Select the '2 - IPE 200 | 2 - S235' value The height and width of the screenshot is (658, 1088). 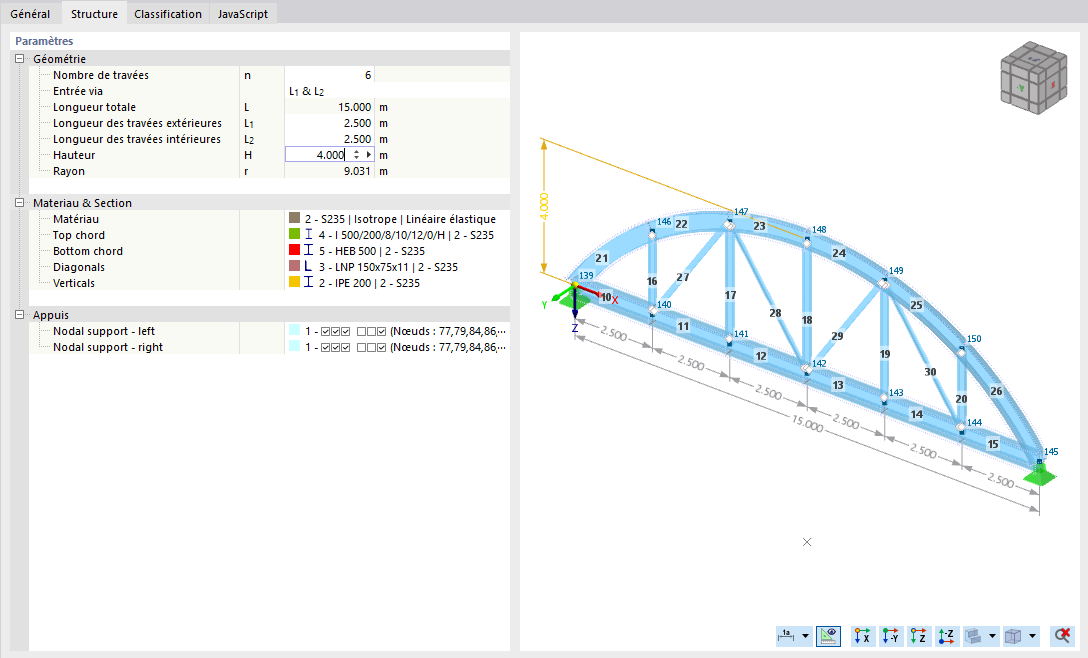pyautogui.click(x=369, y=282)
